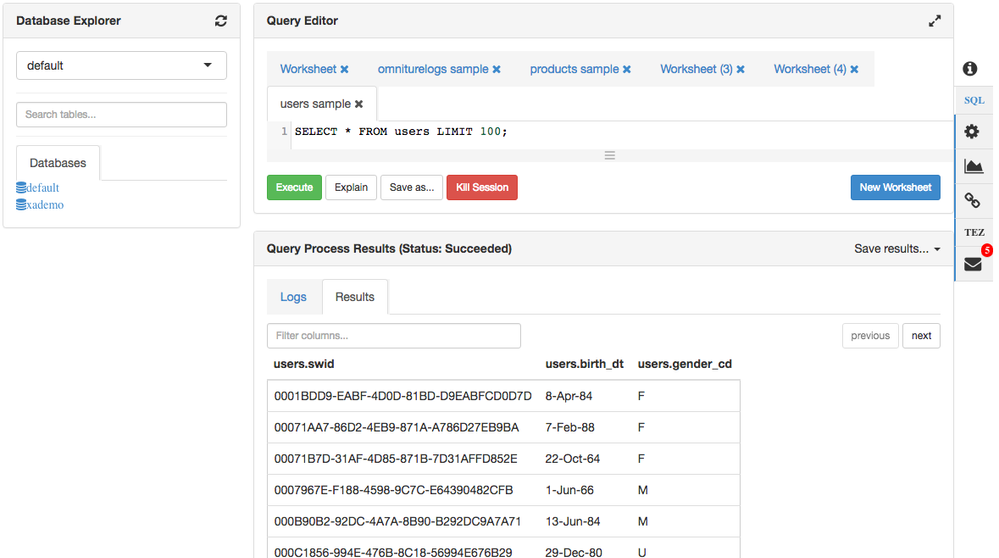999x558 pixels.
Task: Open the info panel icon
Action: (970, 69)
